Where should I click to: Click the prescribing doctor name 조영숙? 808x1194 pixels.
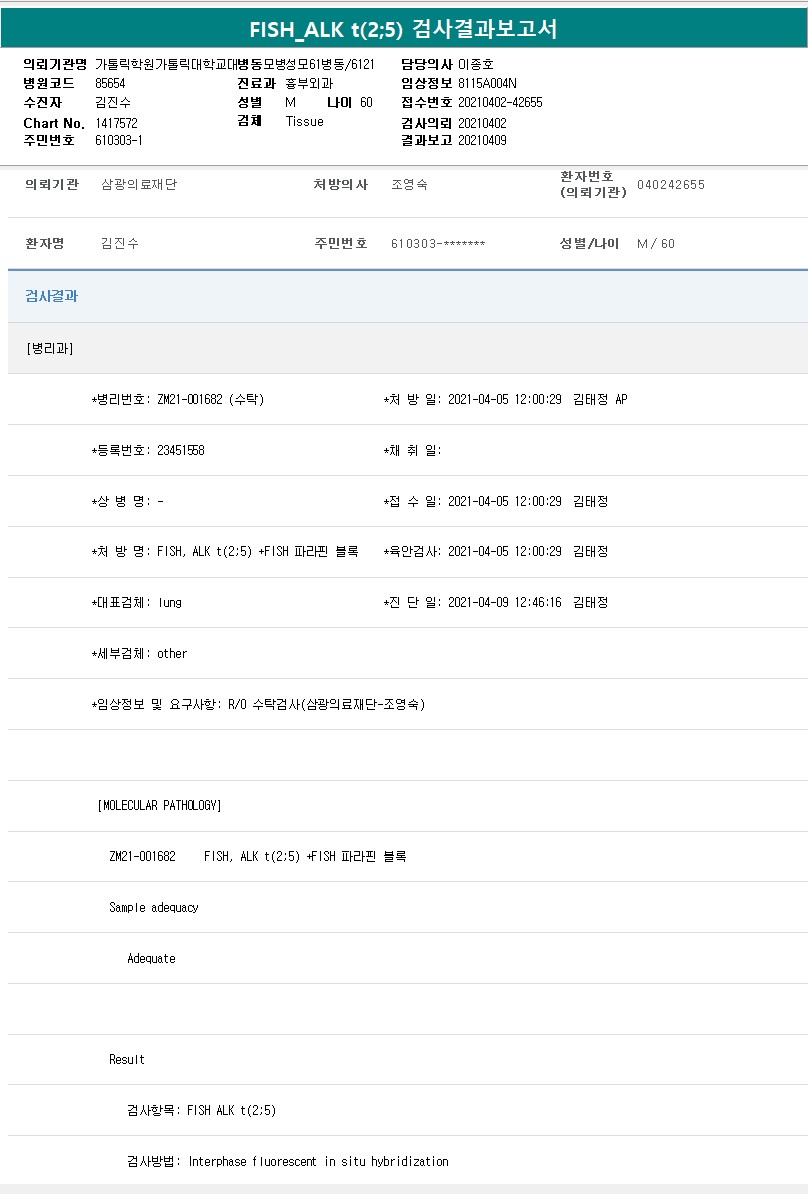pyautogui.click(x=409, y=185)
